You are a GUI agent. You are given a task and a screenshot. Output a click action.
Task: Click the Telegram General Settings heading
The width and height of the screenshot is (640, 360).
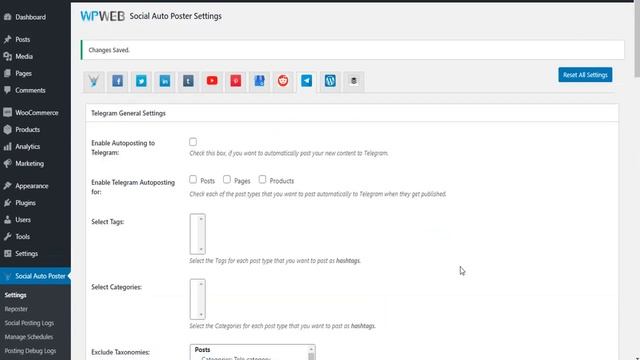(x=128, y=113)
